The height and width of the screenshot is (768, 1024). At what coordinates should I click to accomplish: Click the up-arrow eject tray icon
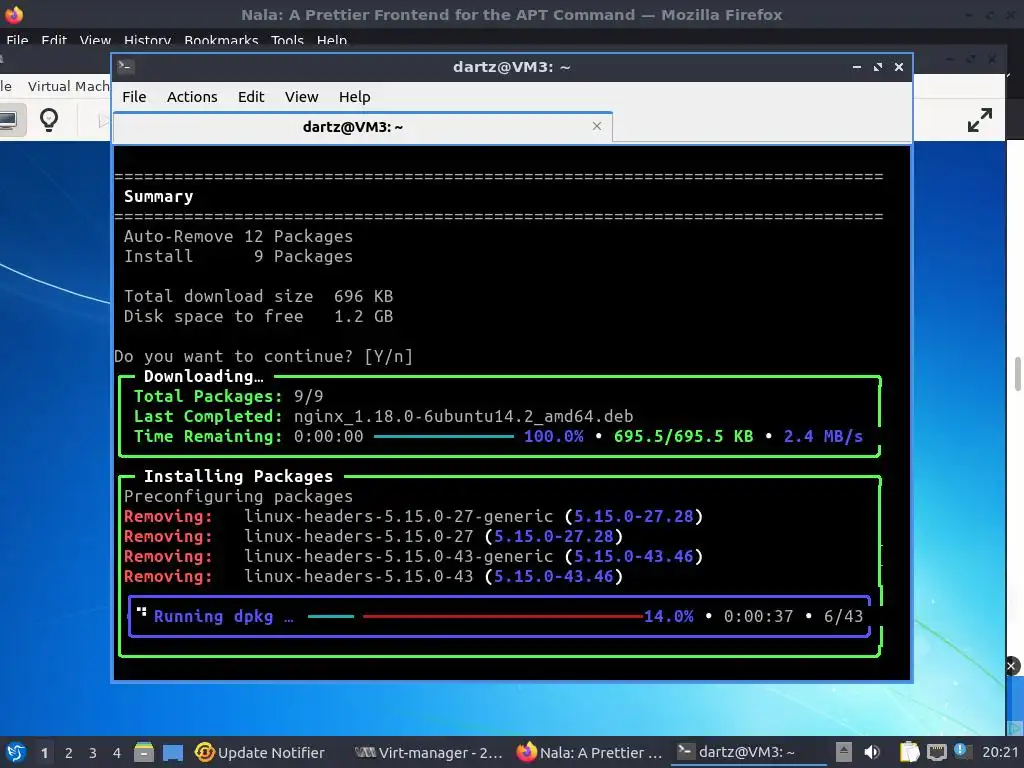844,752
